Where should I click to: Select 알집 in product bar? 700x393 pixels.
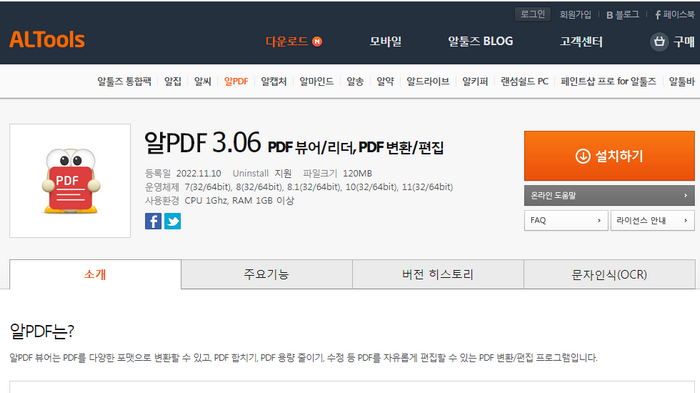173,81
